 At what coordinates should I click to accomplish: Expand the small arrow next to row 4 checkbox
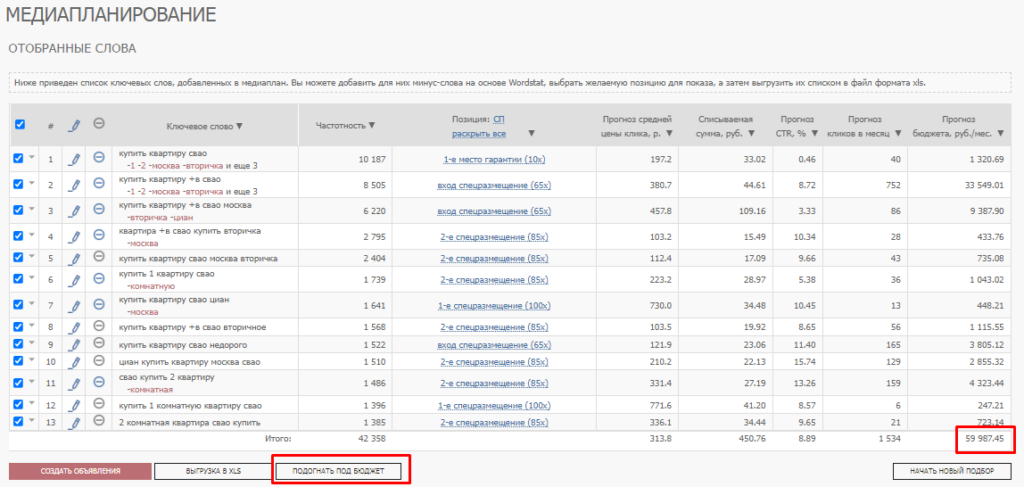31,237
